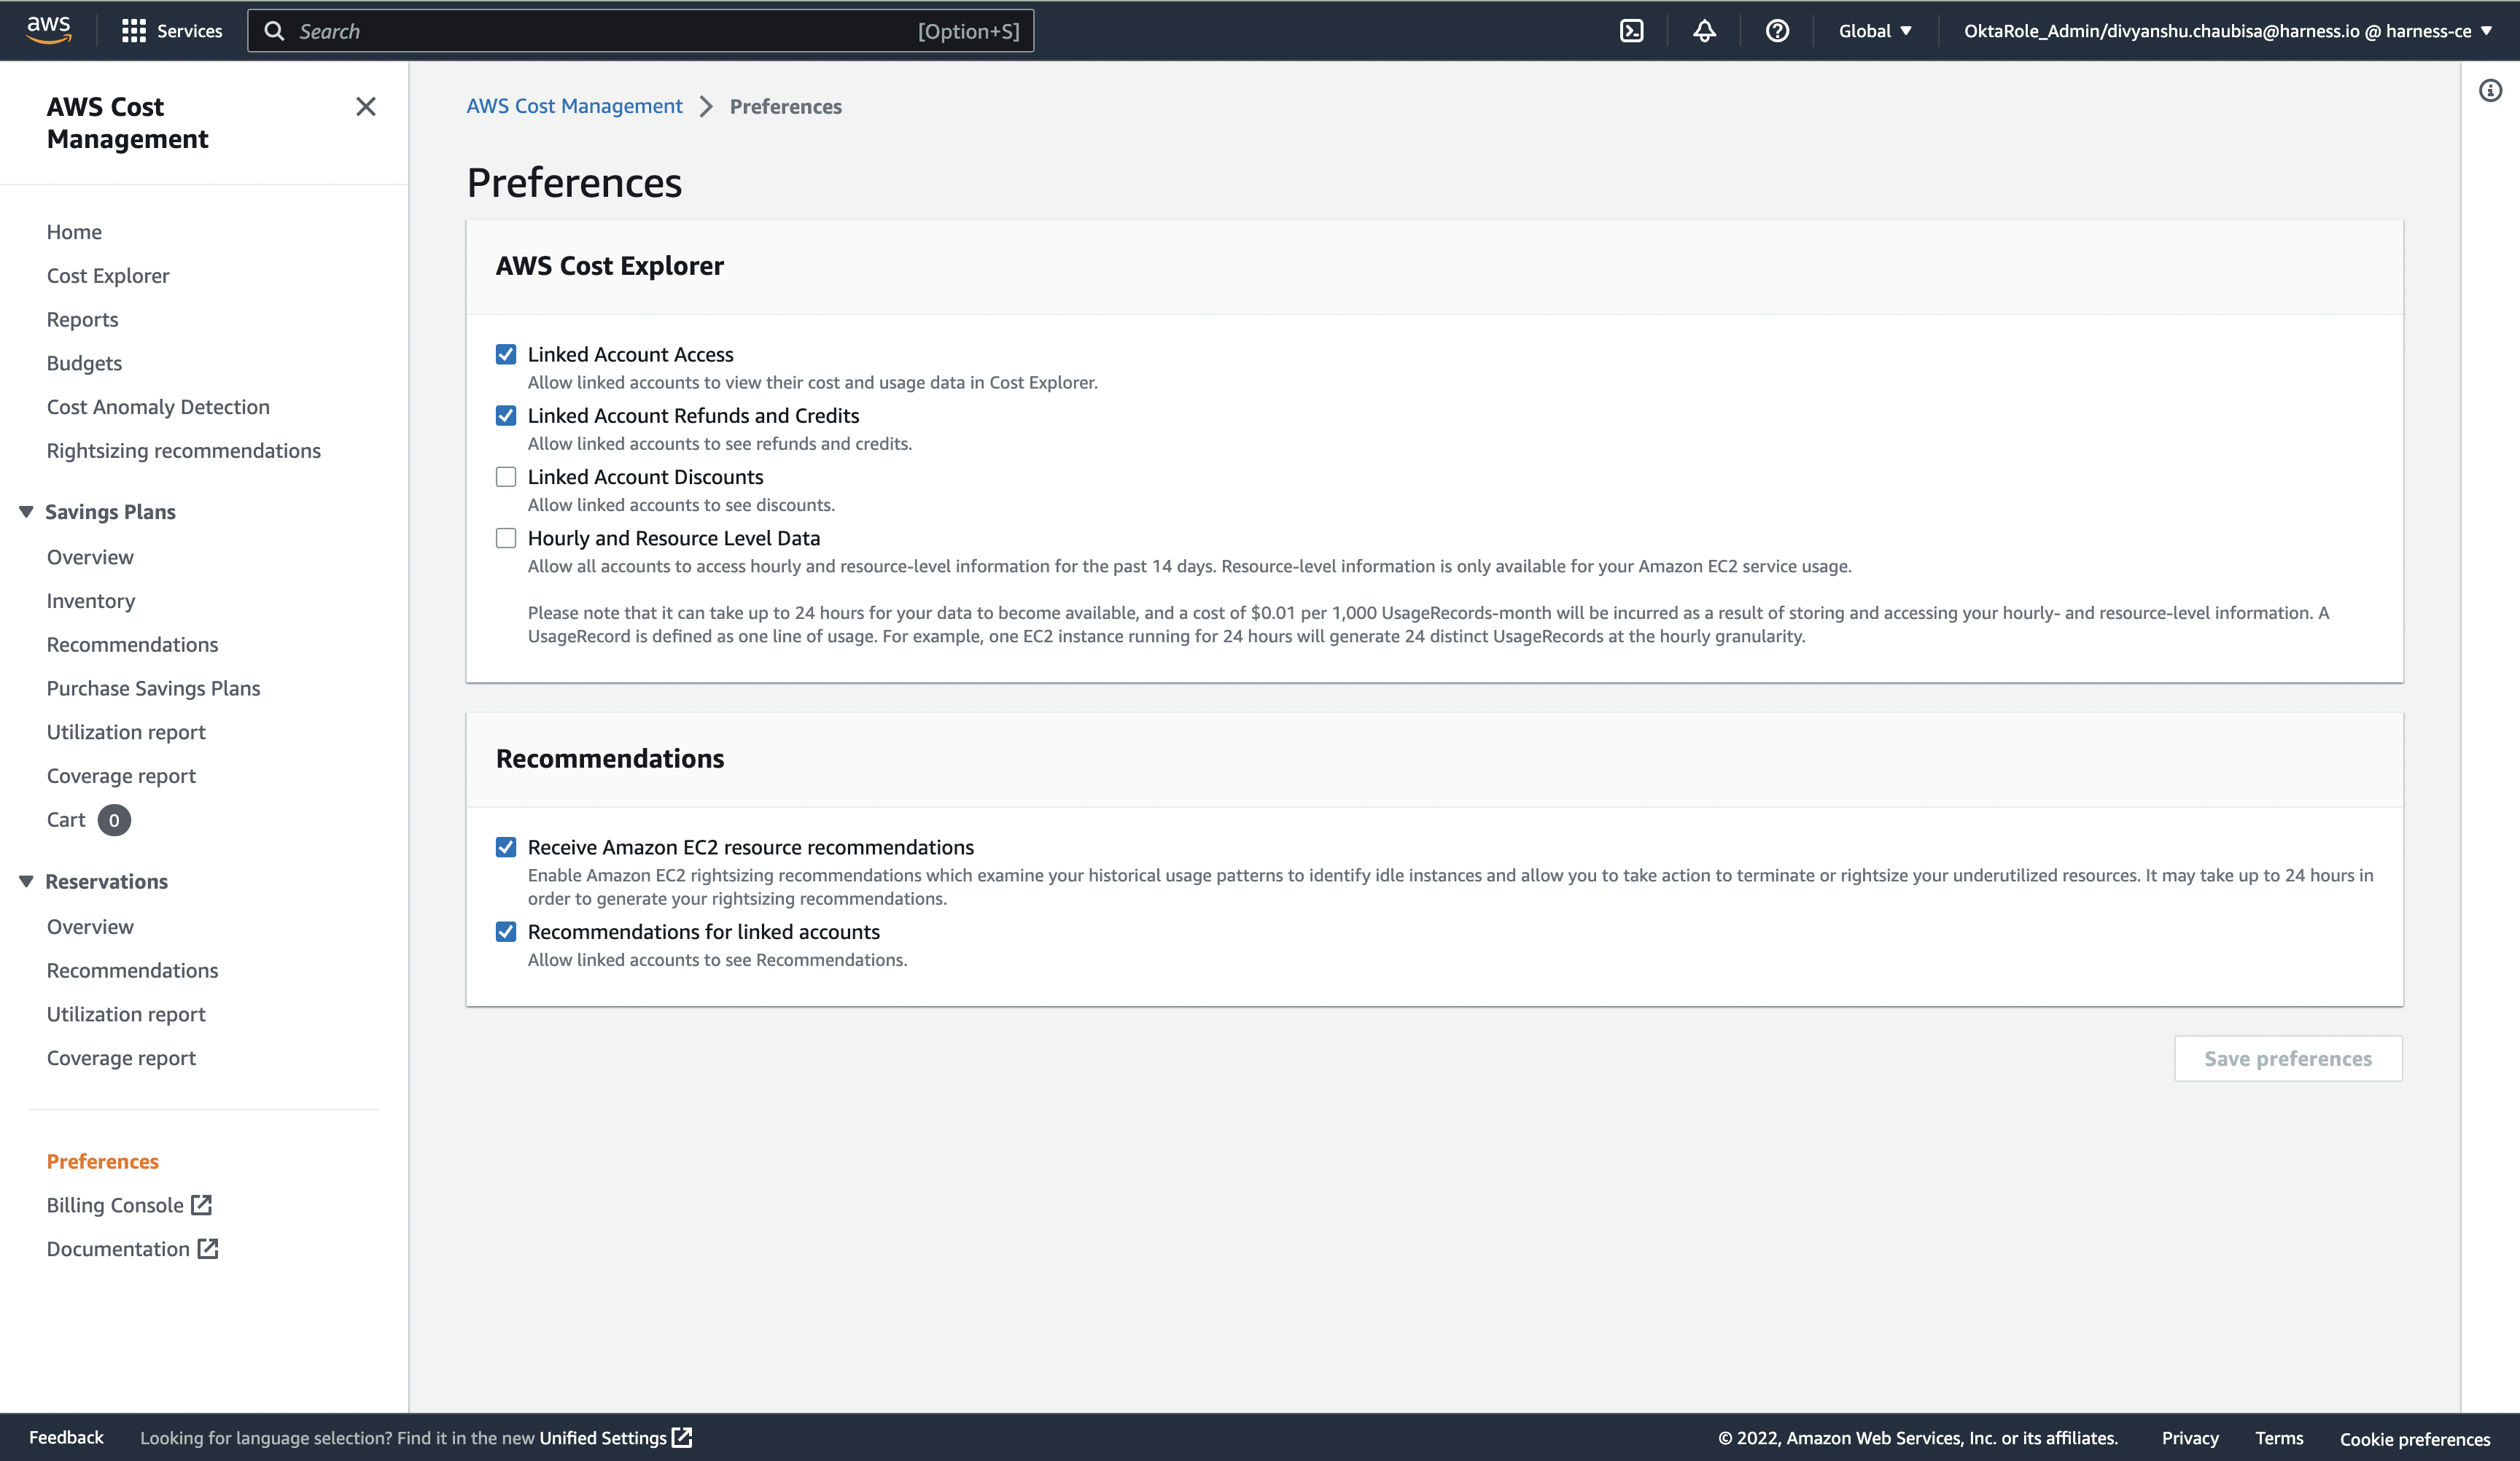Close the AWS Cost Management sidebar
Screen dimensions: 2520x1461
click(366, 107)
